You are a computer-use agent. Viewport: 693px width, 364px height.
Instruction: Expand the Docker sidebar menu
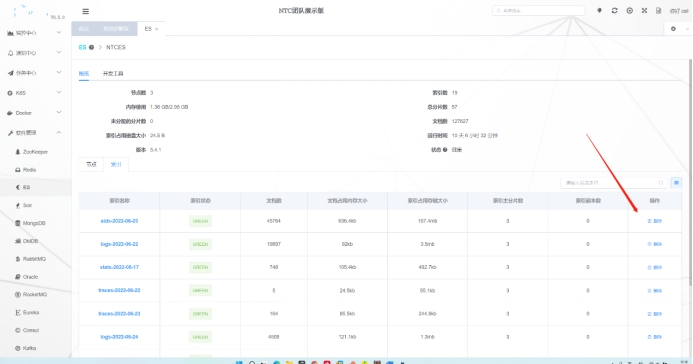coord(34,113)
